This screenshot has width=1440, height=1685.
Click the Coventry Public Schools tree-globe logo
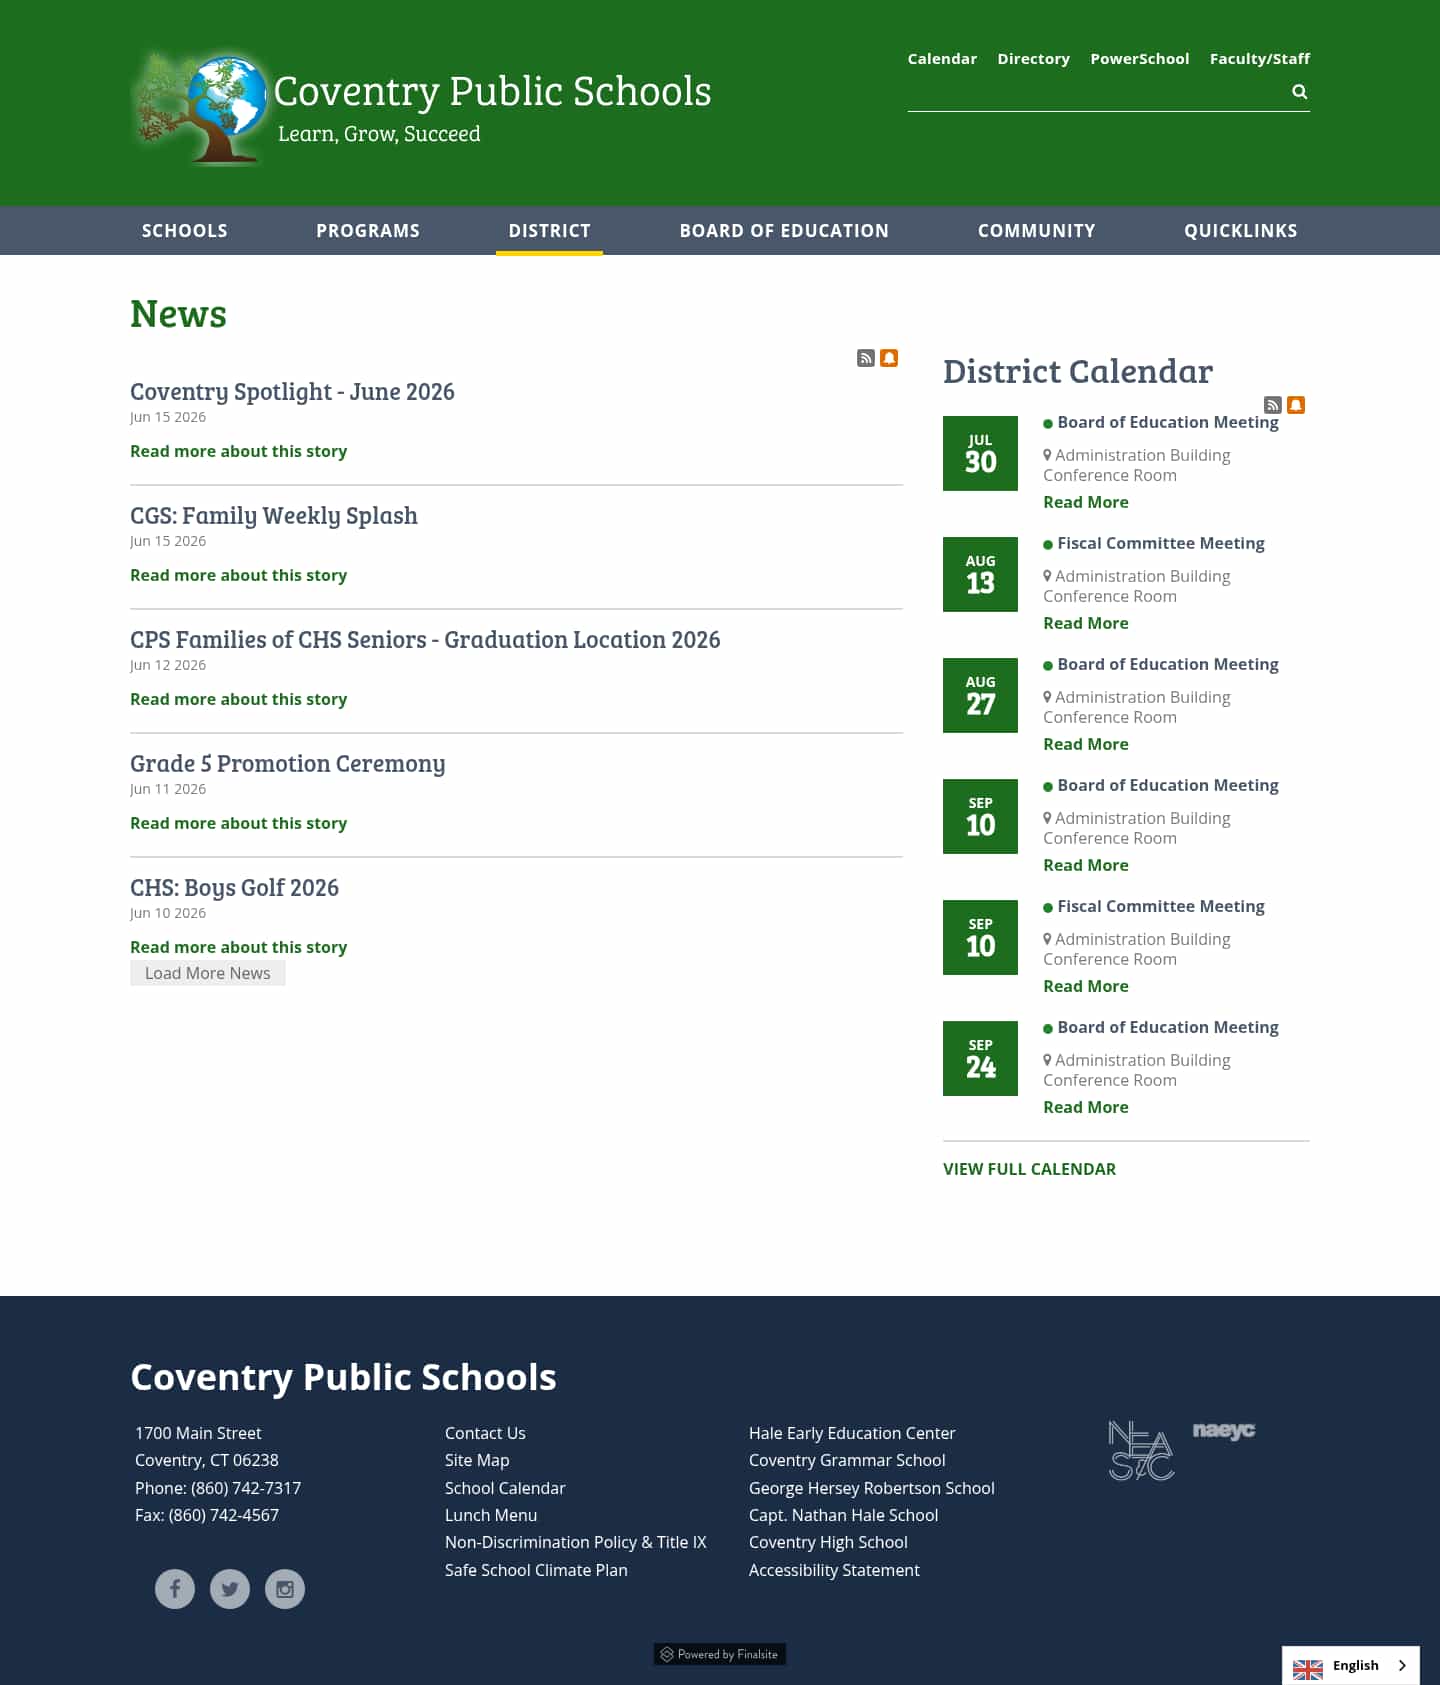[200, 108]
